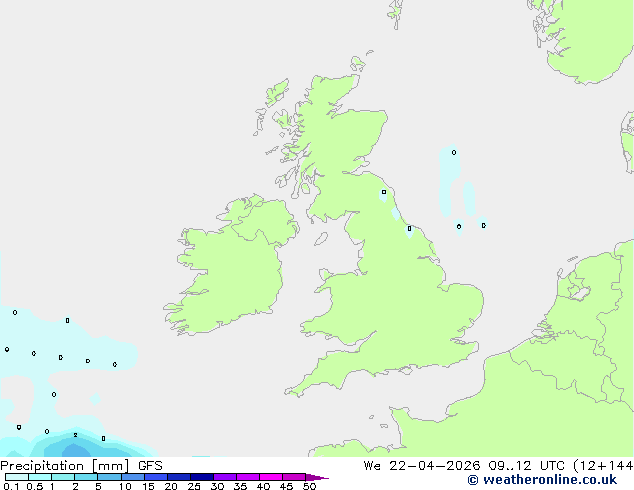Click the 'Precipitation [mm]' title text
The height and width of the screenshot is (490, 634).
(x=65, y=466)
